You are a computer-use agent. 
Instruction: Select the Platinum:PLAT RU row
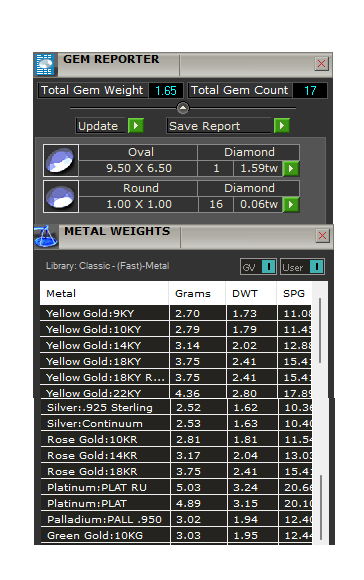[176, 488]
